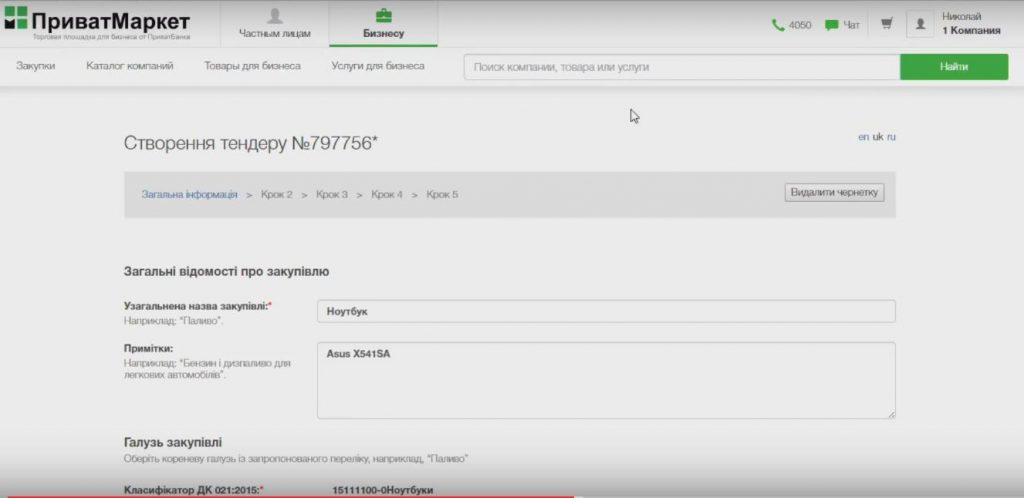The height and width of the screenshot is (498, 1024).
Task: Click the phone icon next to 4050
Action: (x=778, y=25)
